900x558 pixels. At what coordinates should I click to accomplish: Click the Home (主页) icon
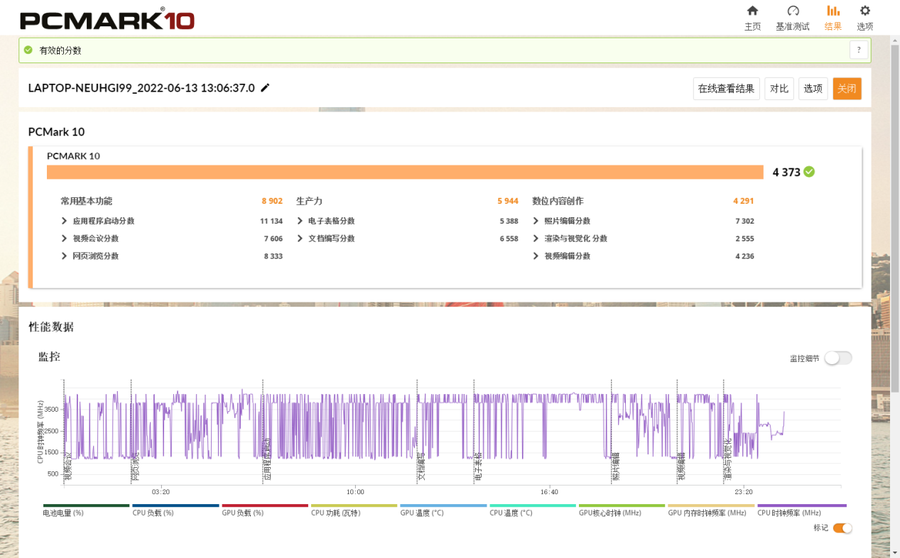[752, 12]
